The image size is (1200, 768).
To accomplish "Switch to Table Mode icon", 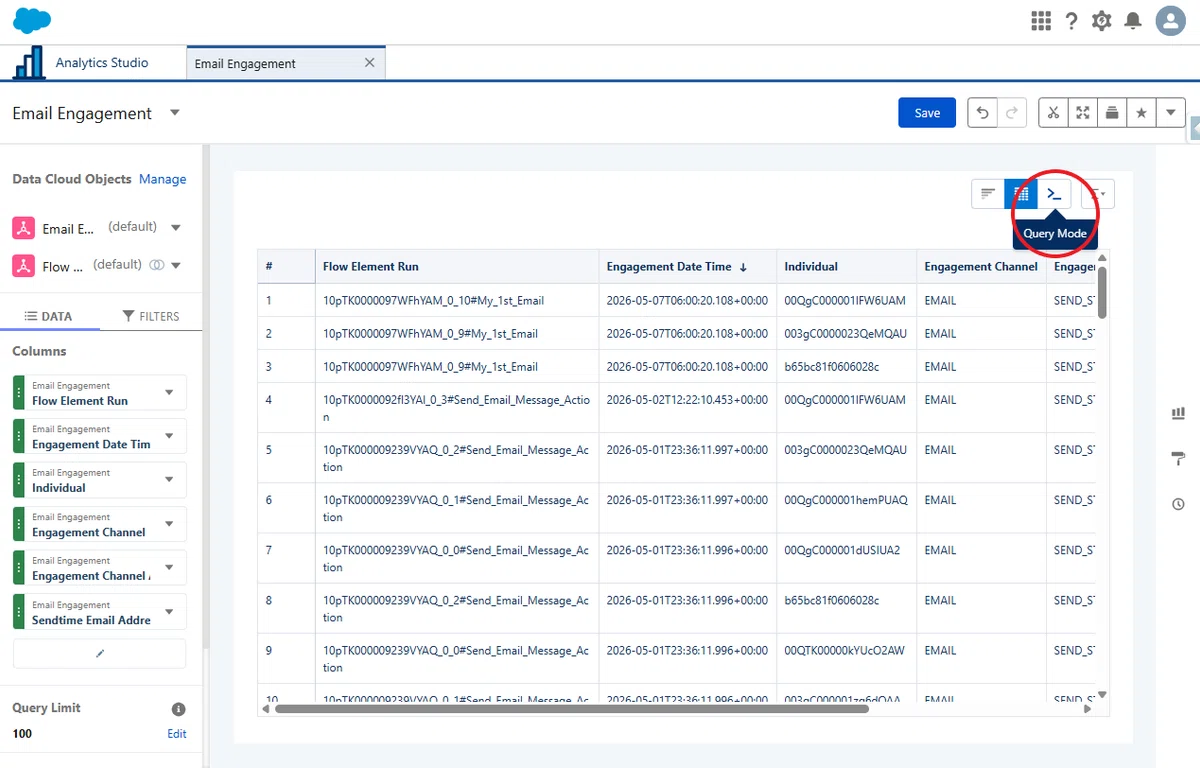I will coord(1021,193).
